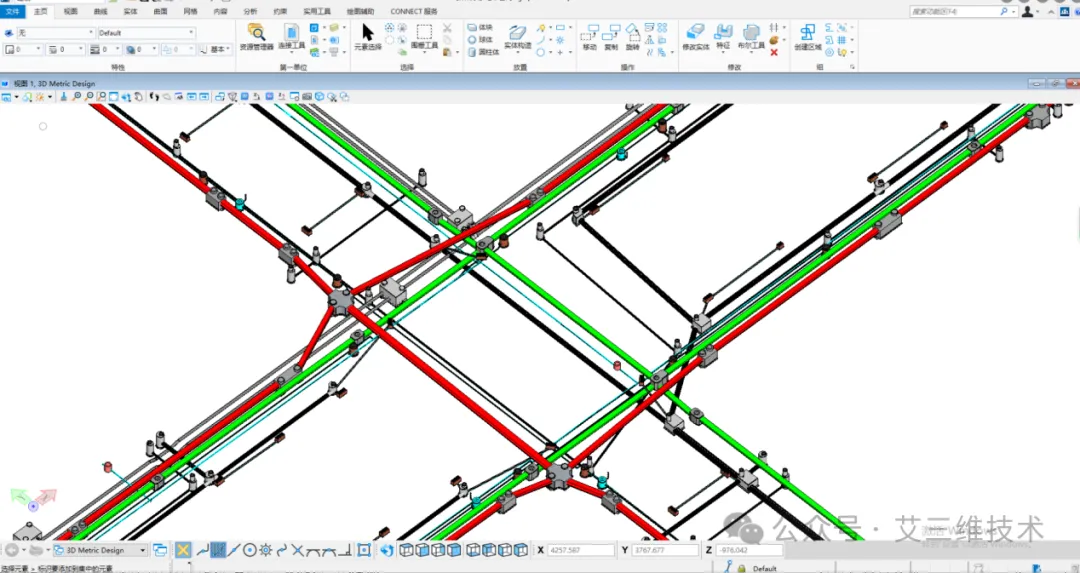The width and height of the screenshot is (1080, 573).
Task: Toggle the yellow AccuSnap button at bottom
Action: click(x=183, y=550)
